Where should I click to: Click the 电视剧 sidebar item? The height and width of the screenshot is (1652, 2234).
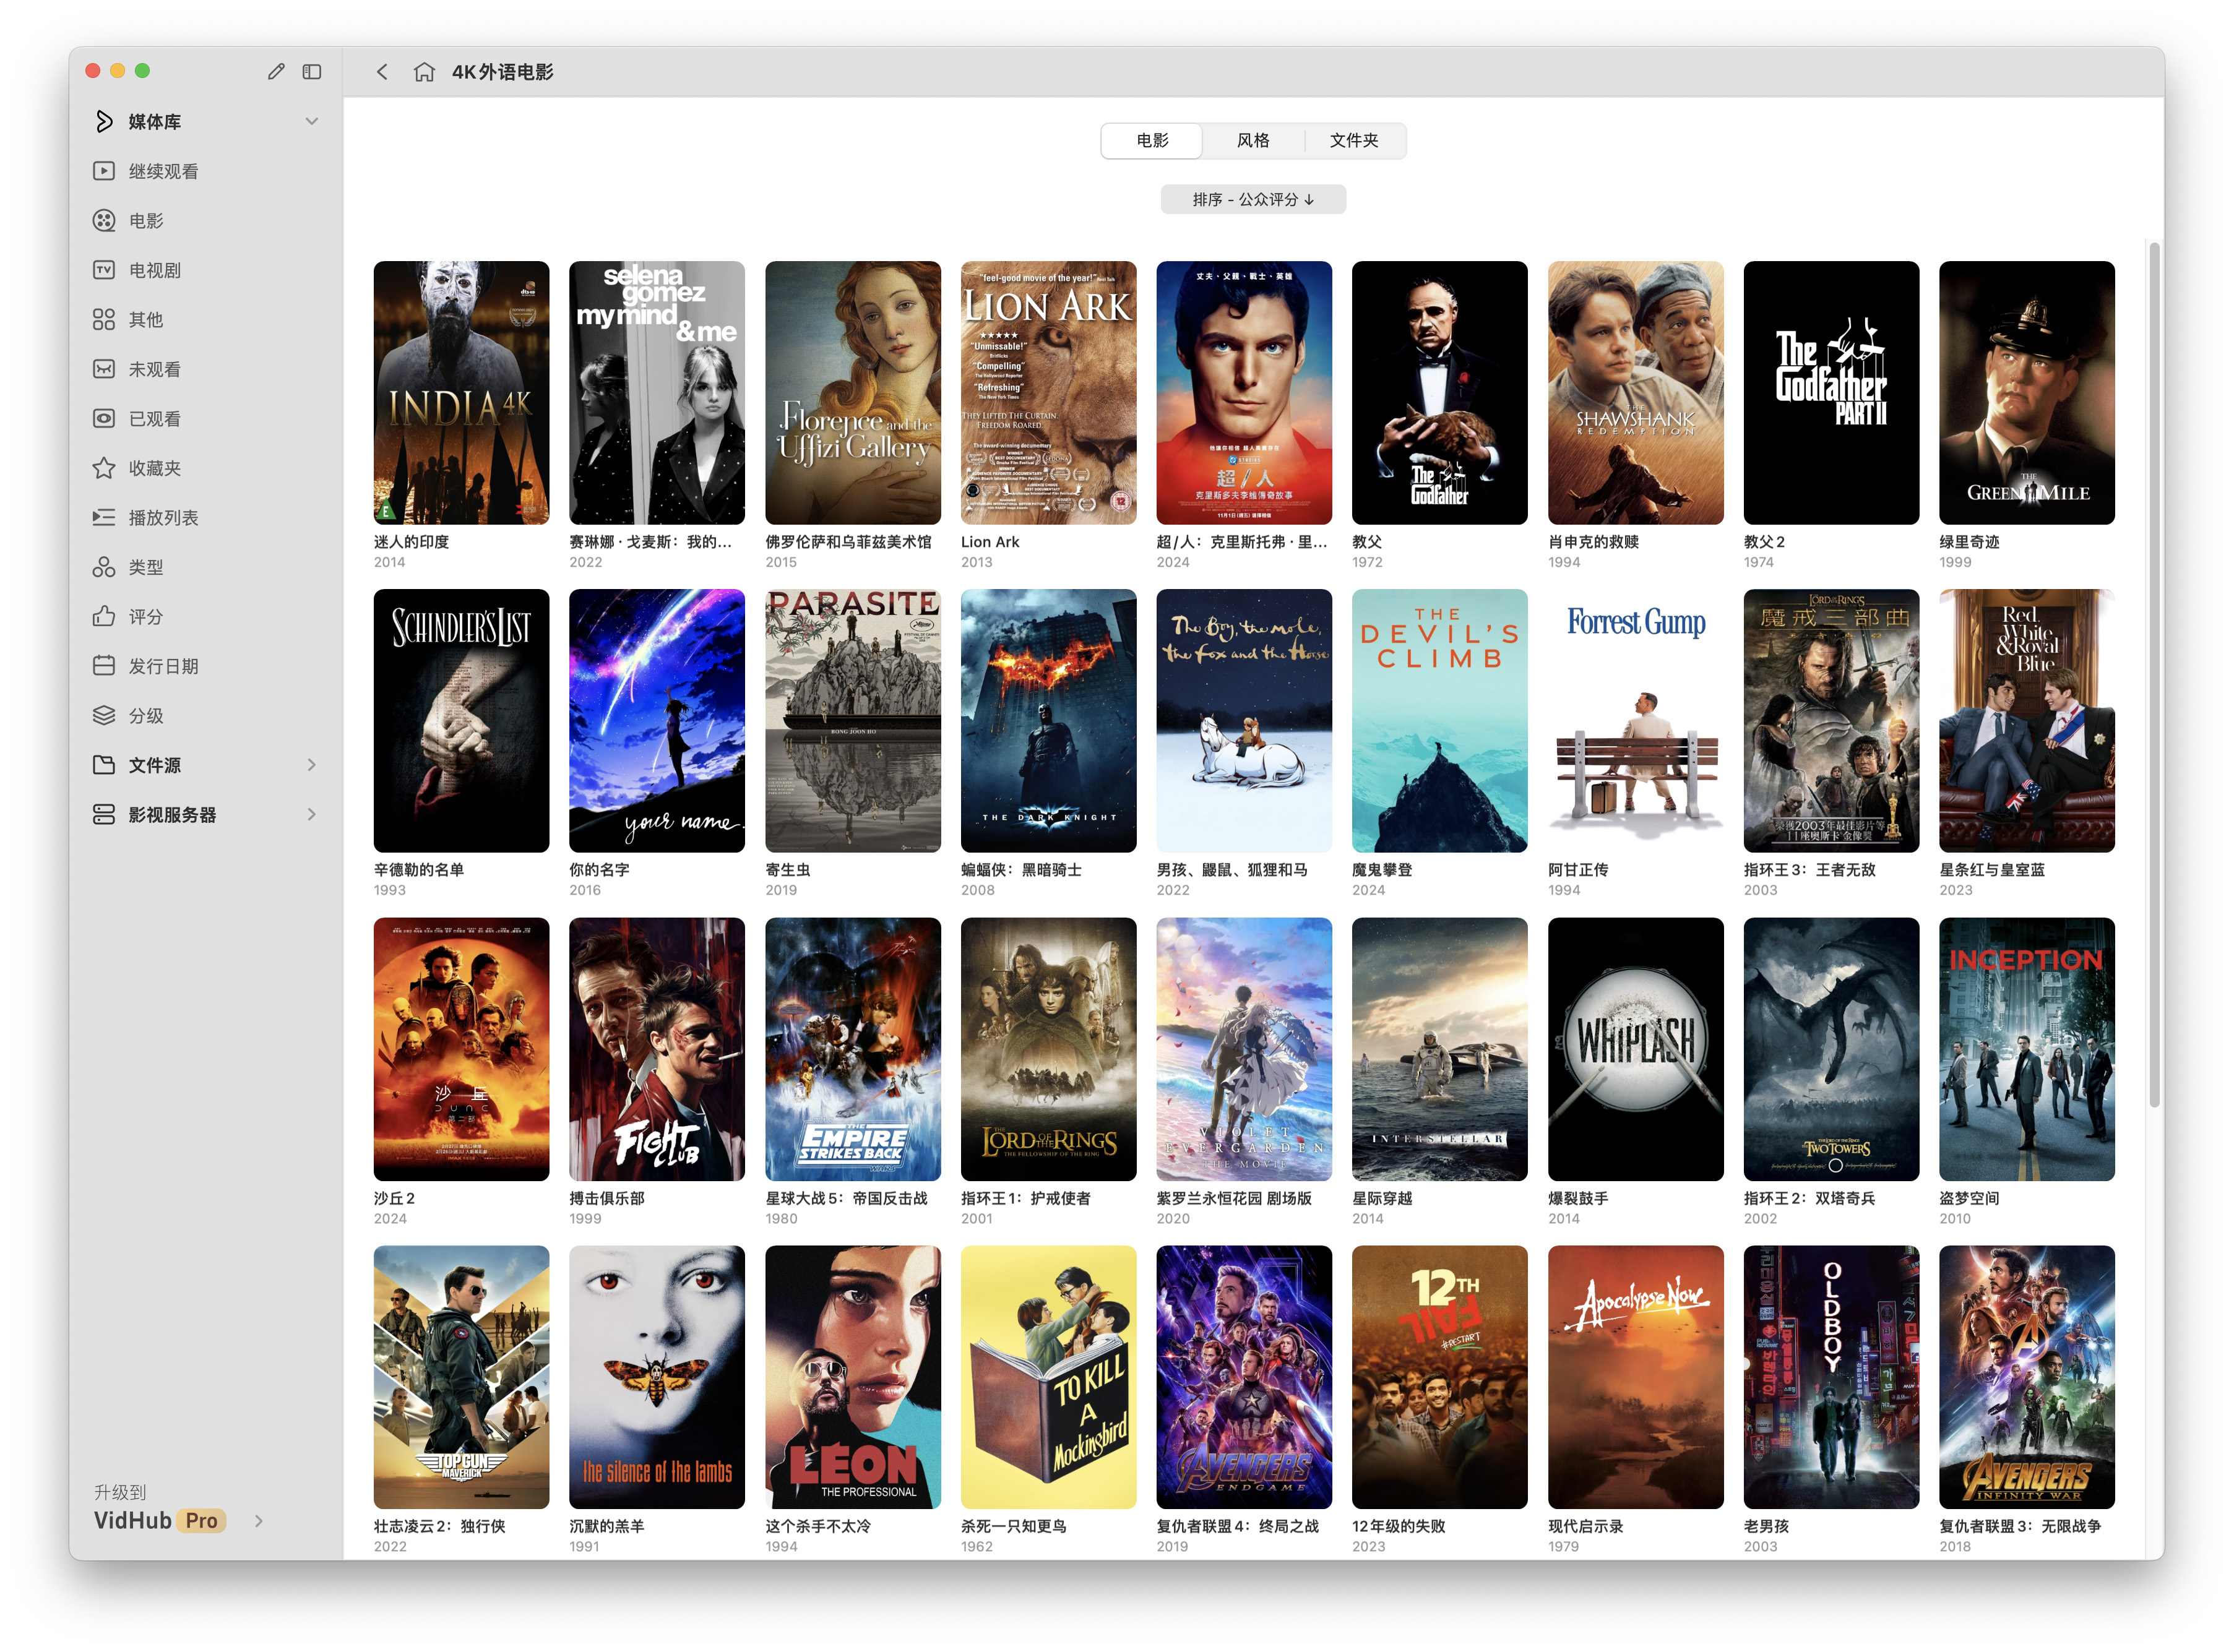(x=154, y=270)
